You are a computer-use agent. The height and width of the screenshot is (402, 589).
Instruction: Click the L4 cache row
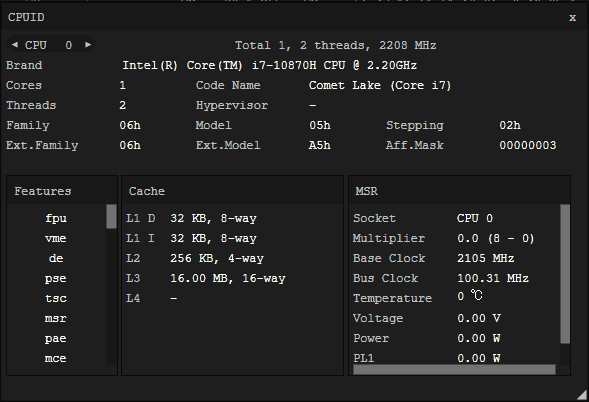(151, 298)
